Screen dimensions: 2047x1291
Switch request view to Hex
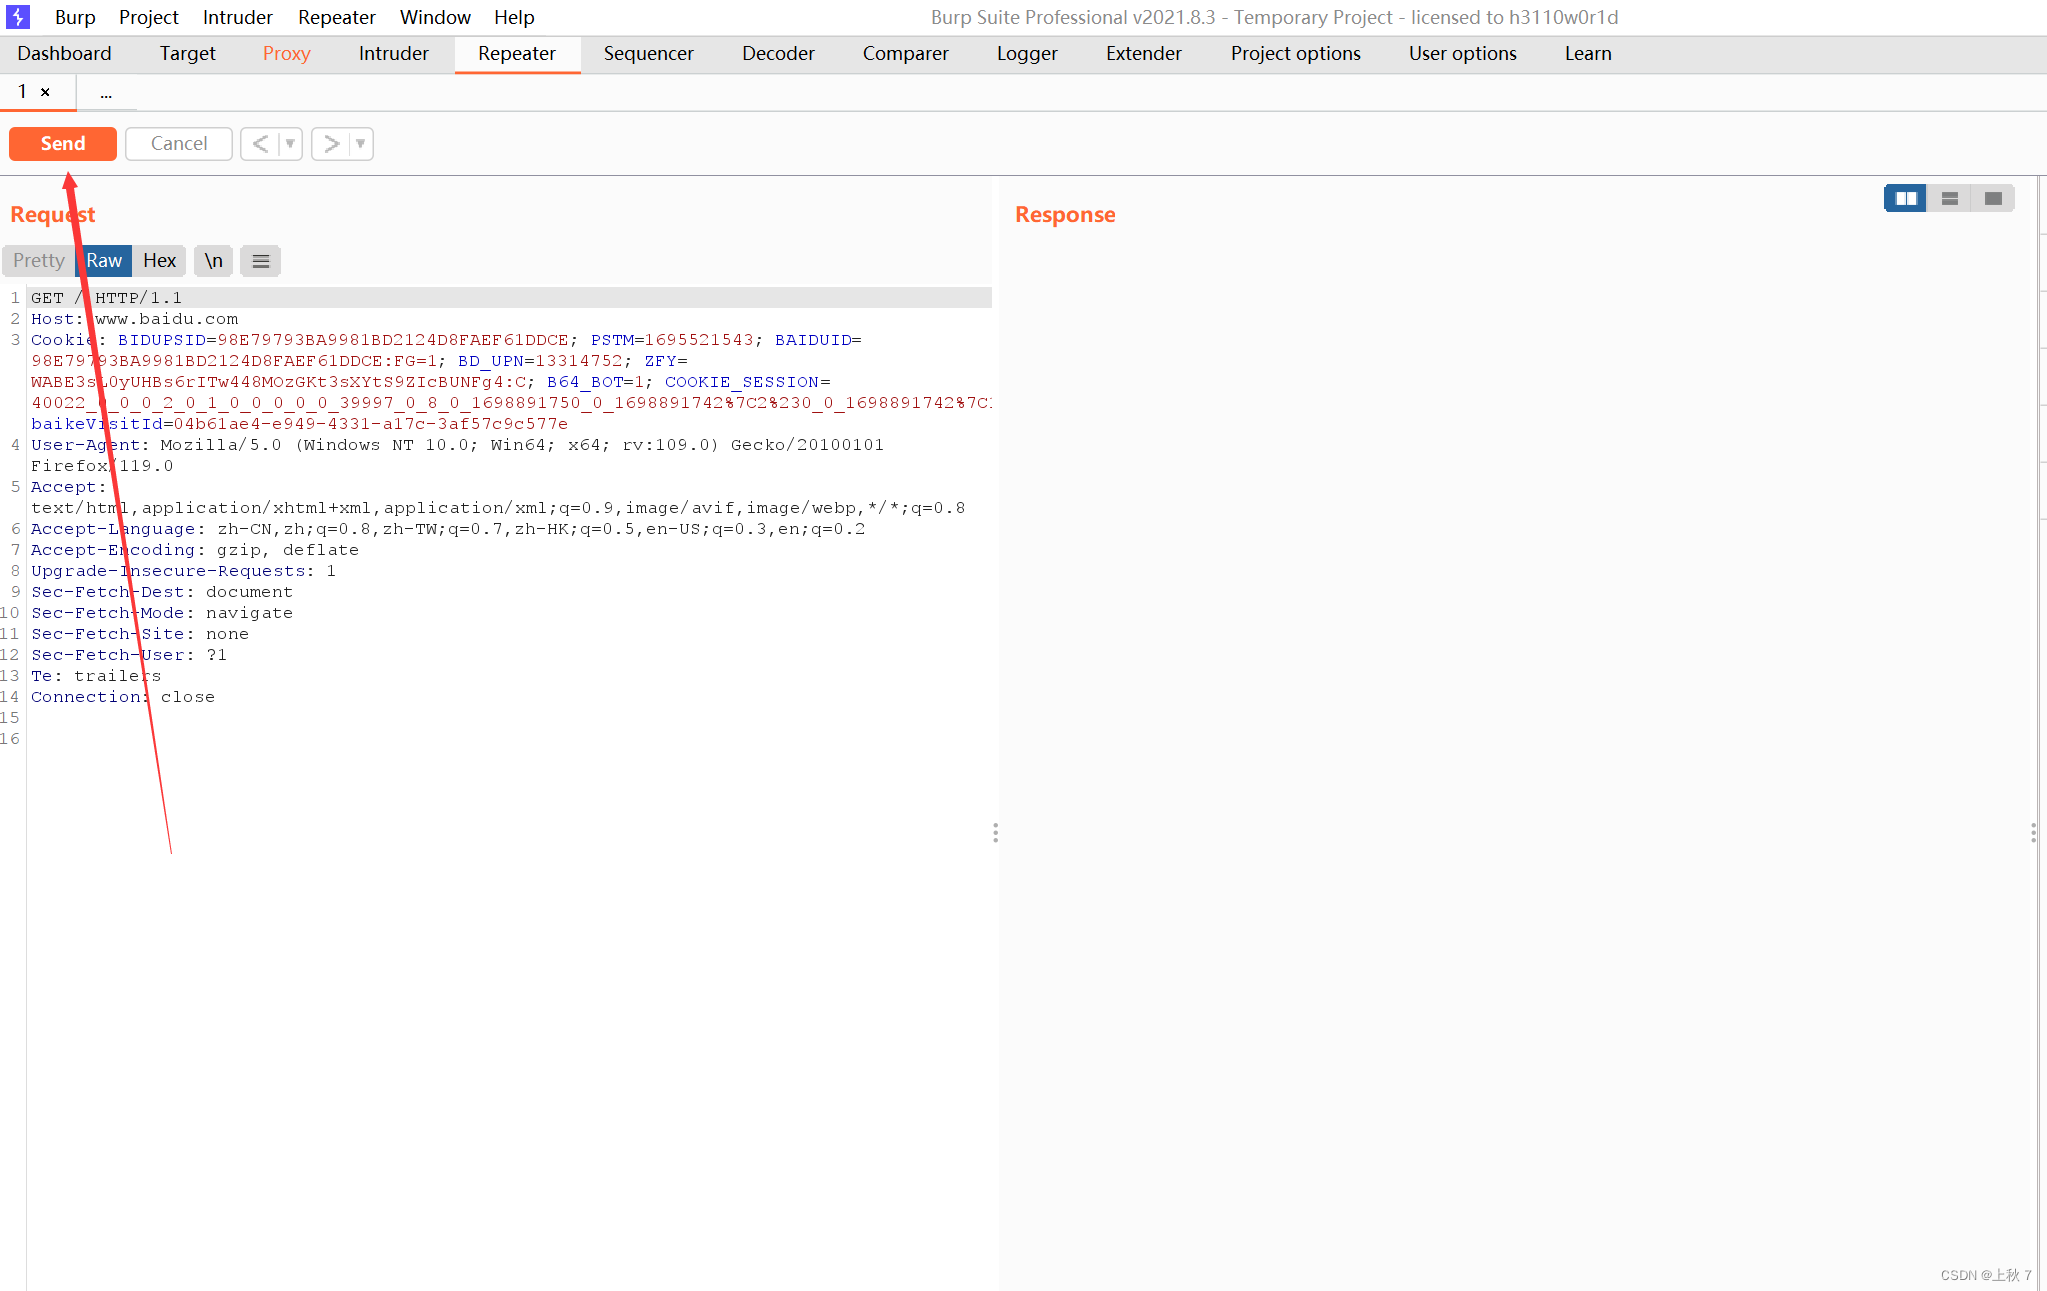pos(159,261)
